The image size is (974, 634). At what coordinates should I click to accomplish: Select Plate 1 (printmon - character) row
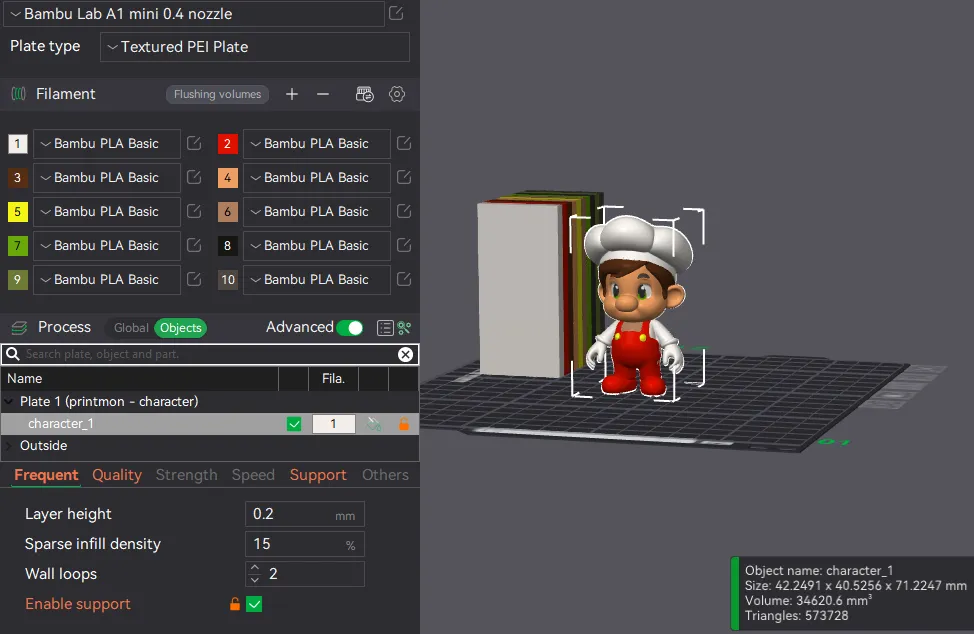(210, 402)
